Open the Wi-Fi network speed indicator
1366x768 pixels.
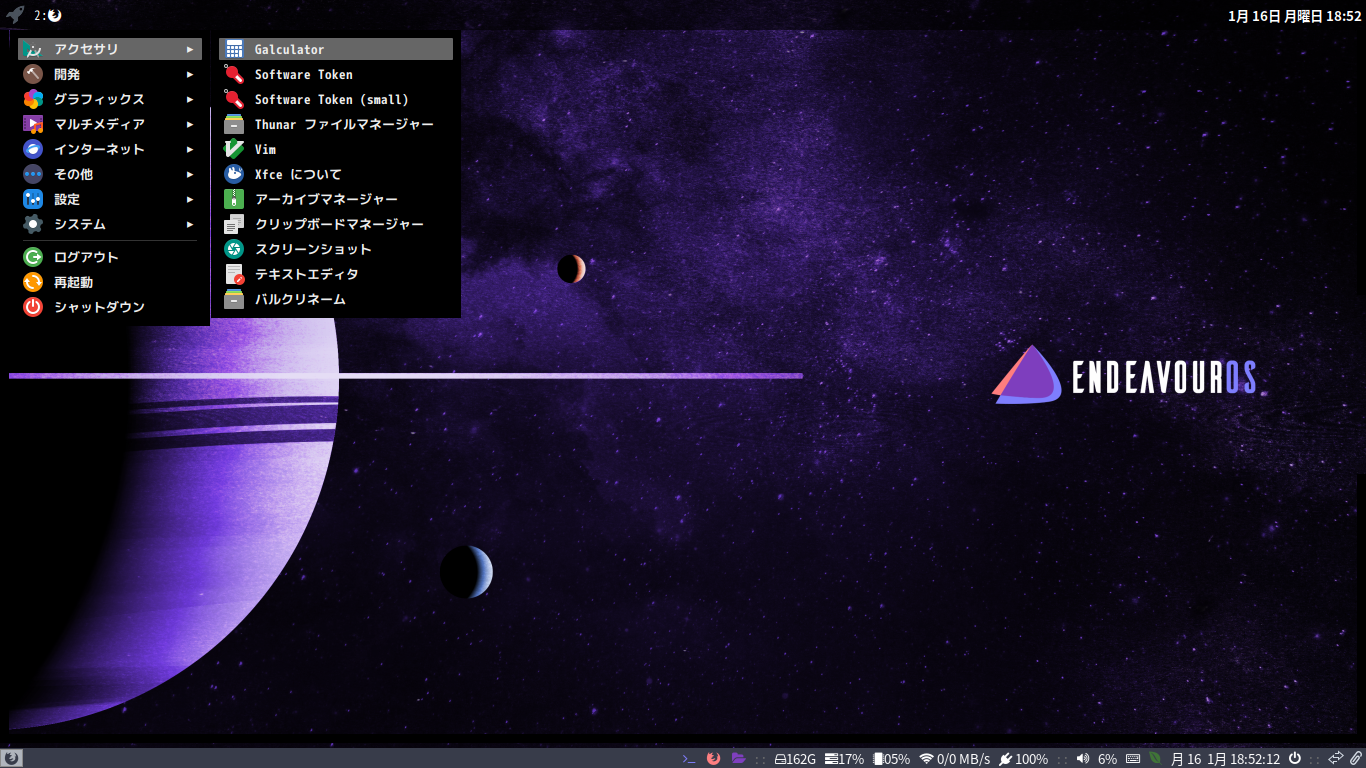[x=954, y=759]
